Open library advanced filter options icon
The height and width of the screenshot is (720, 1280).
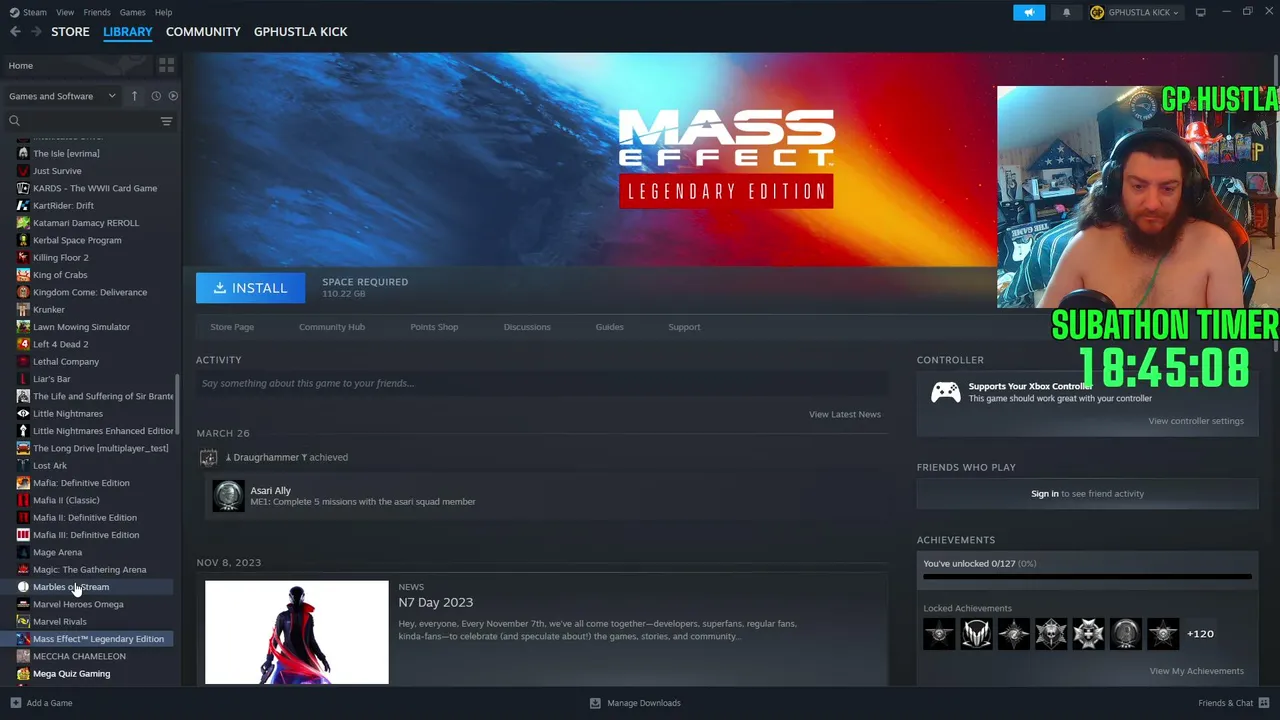[166, 121]
